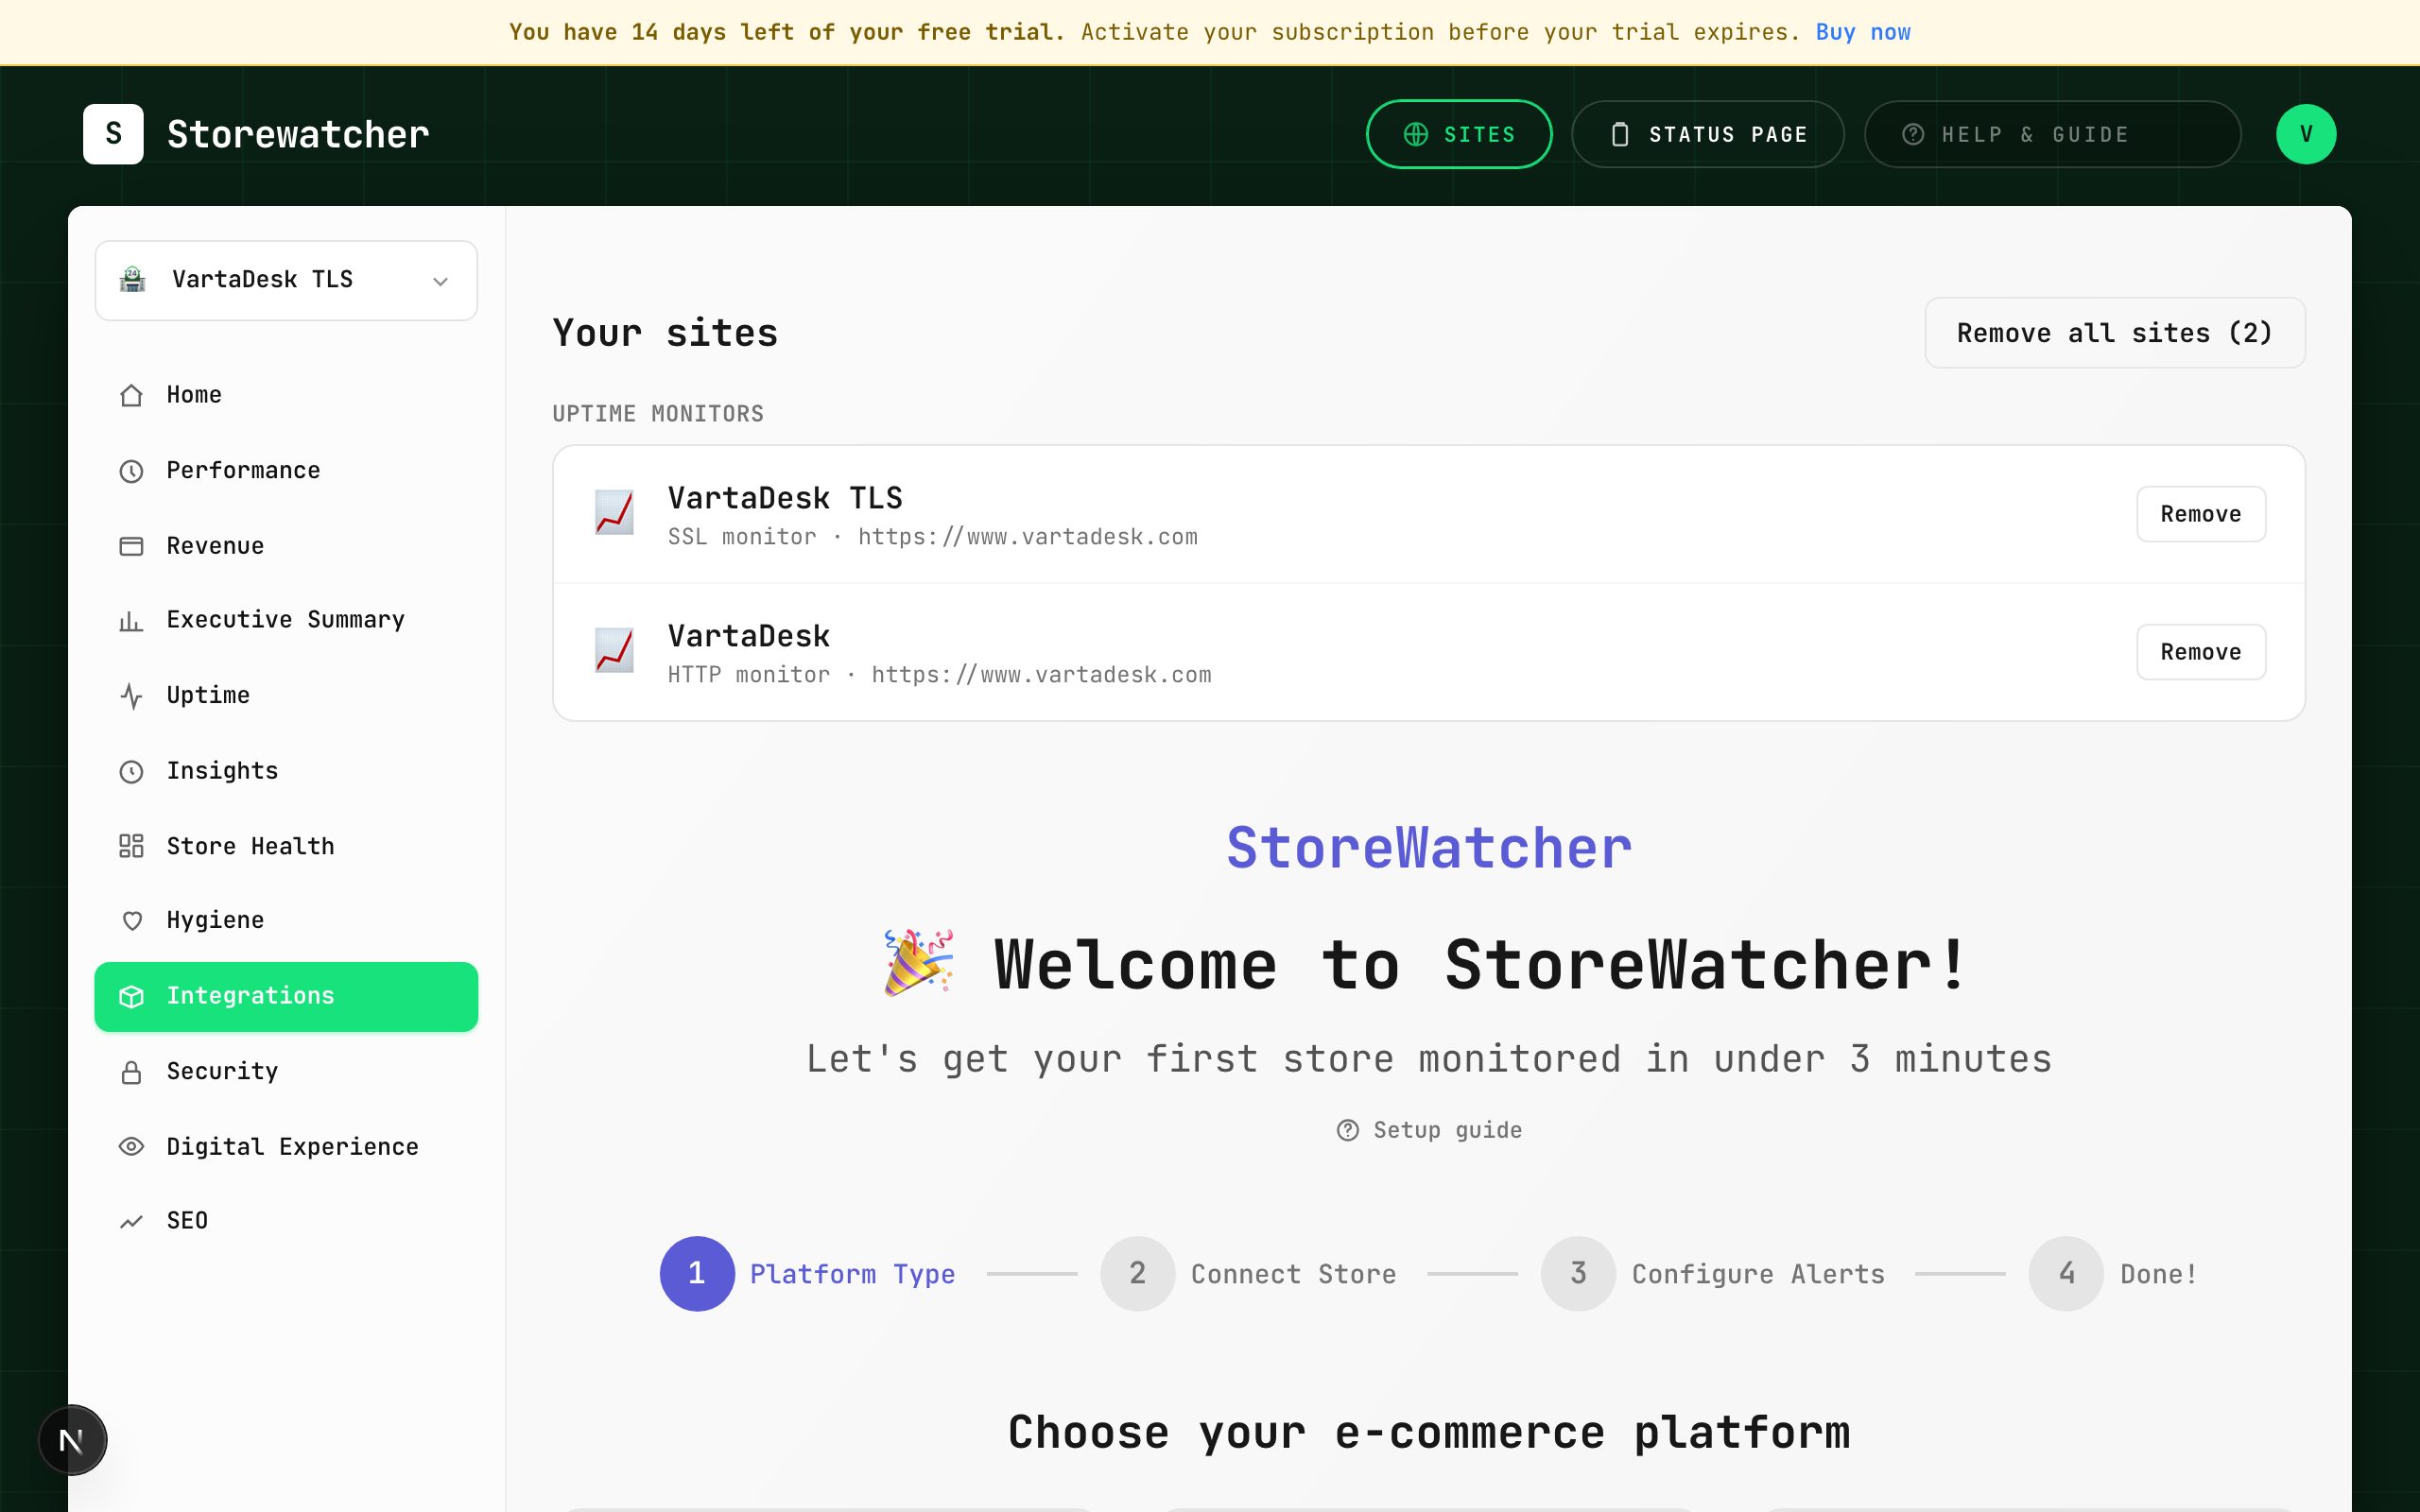The width and height of the screenshot is (2420, 1512).
Task: Click the bar chart icon beside Executive Summary
Action: point(131,621)
